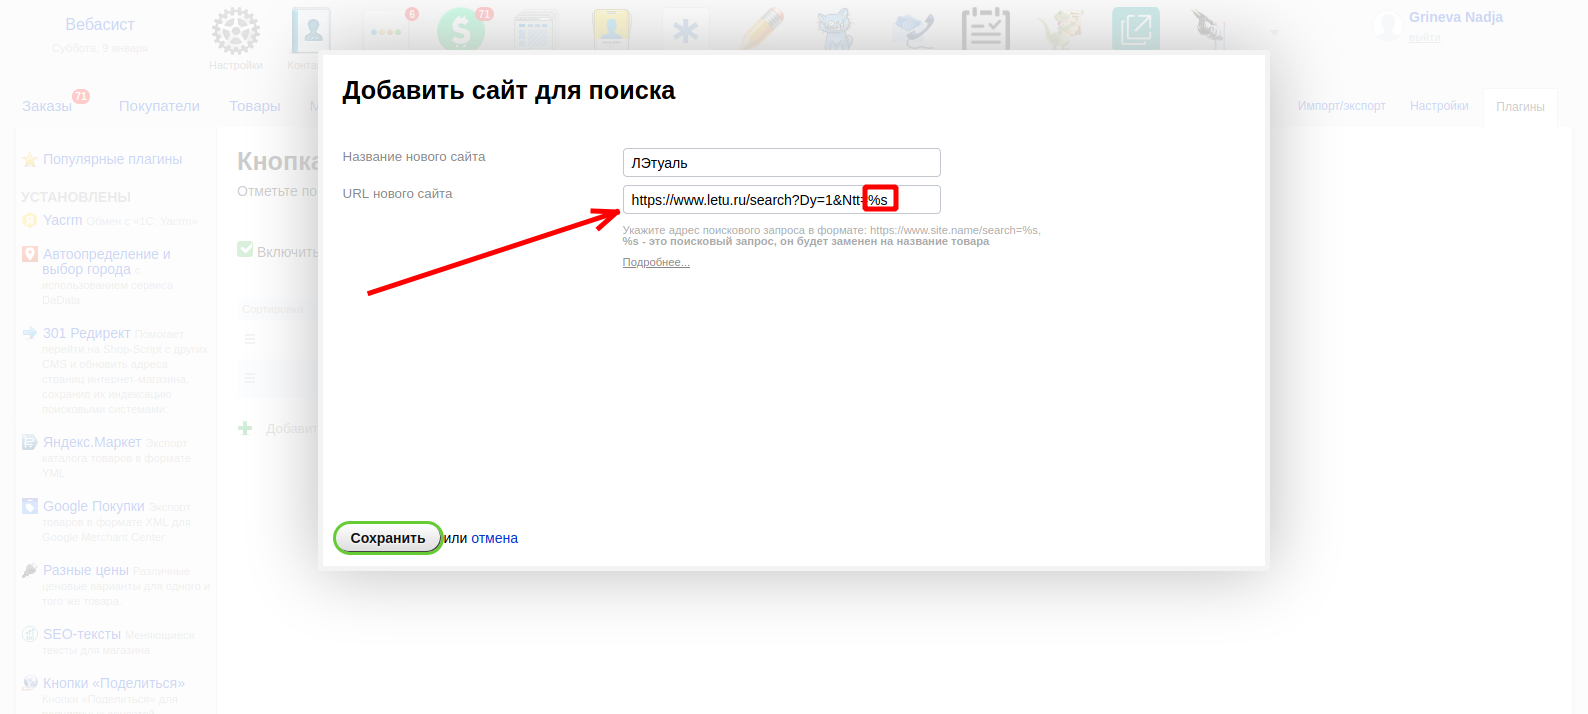
Task: Click the Автоопределение и выбор города plugin icon
Action: tap(30, 254)
